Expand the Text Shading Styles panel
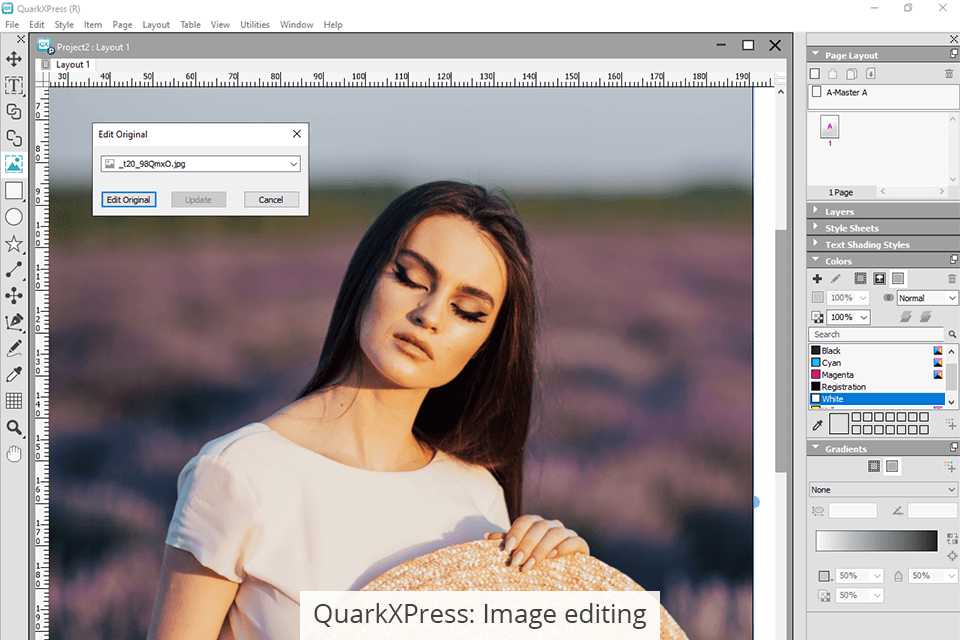 (816, 244)
